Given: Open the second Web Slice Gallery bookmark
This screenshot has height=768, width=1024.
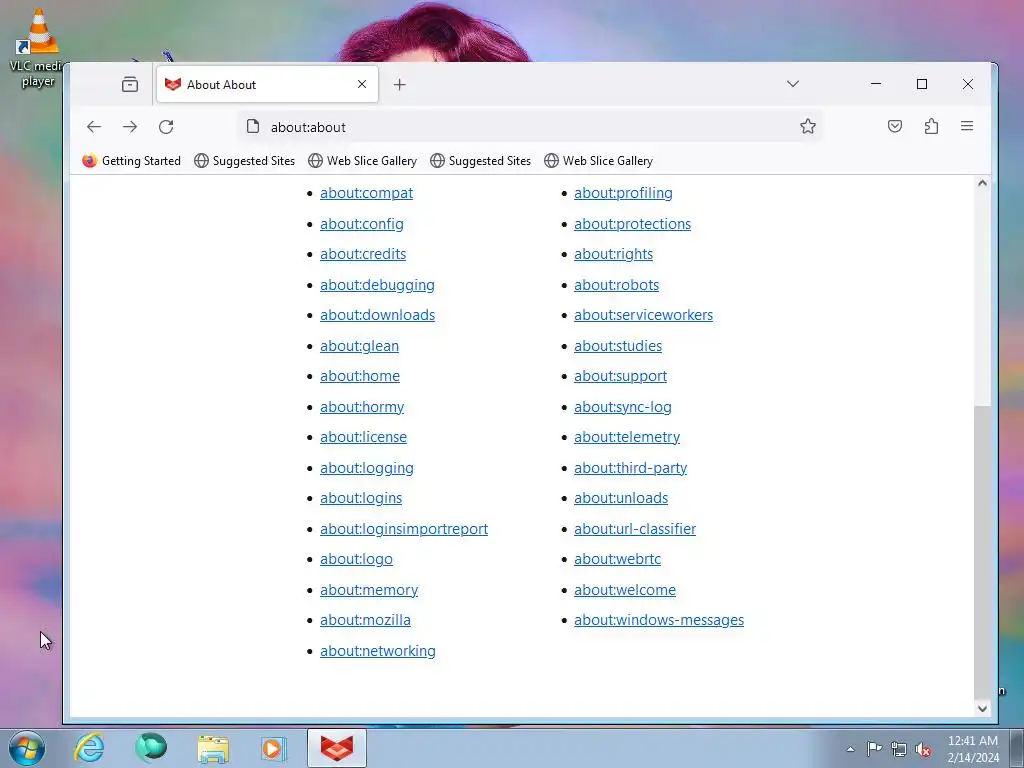Looking at the screenshot, I should point(598,161).
